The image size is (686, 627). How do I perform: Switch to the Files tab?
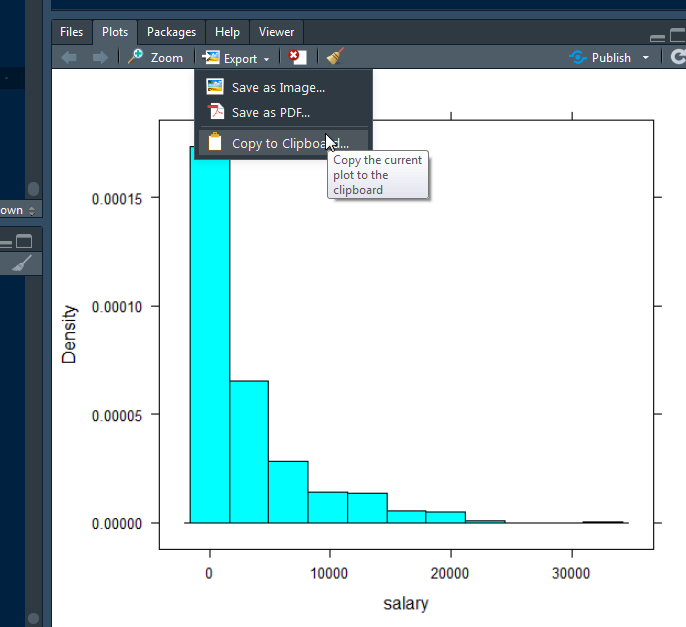coord(72,32)
